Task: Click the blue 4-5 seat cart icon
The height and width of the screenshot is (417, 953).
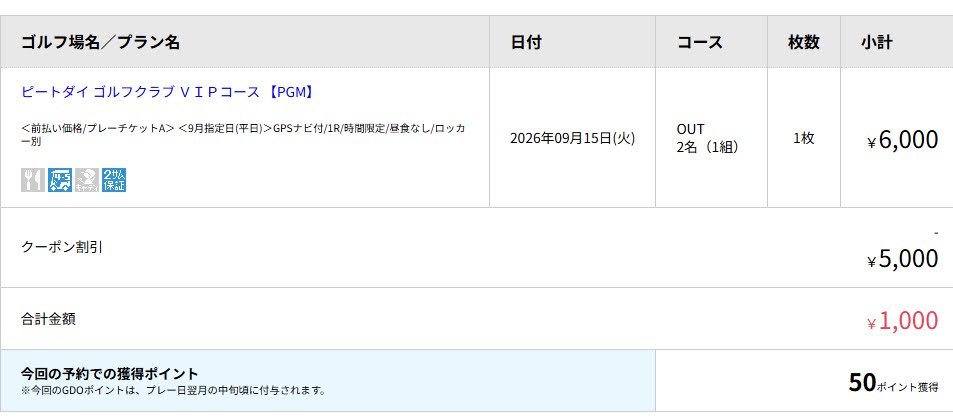Action: coord(60,180)
